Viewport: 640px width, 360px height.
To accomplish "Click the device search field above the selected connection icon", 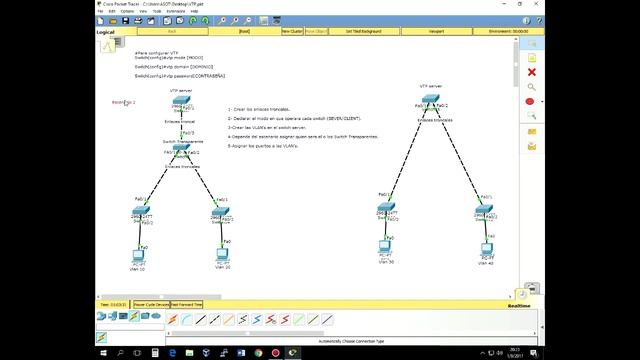I will pyautogui.click(x=130, y=327).
